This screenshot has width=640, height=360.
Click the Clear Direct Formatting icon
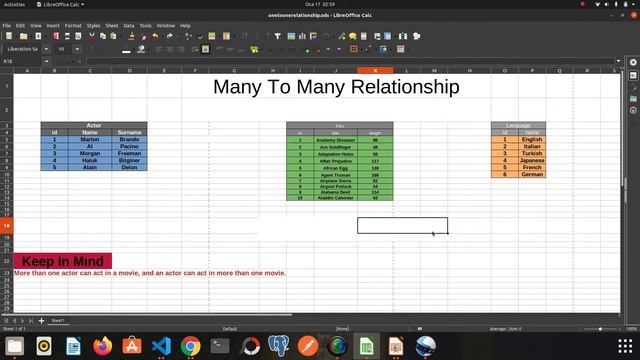click(x=143, y=36)
